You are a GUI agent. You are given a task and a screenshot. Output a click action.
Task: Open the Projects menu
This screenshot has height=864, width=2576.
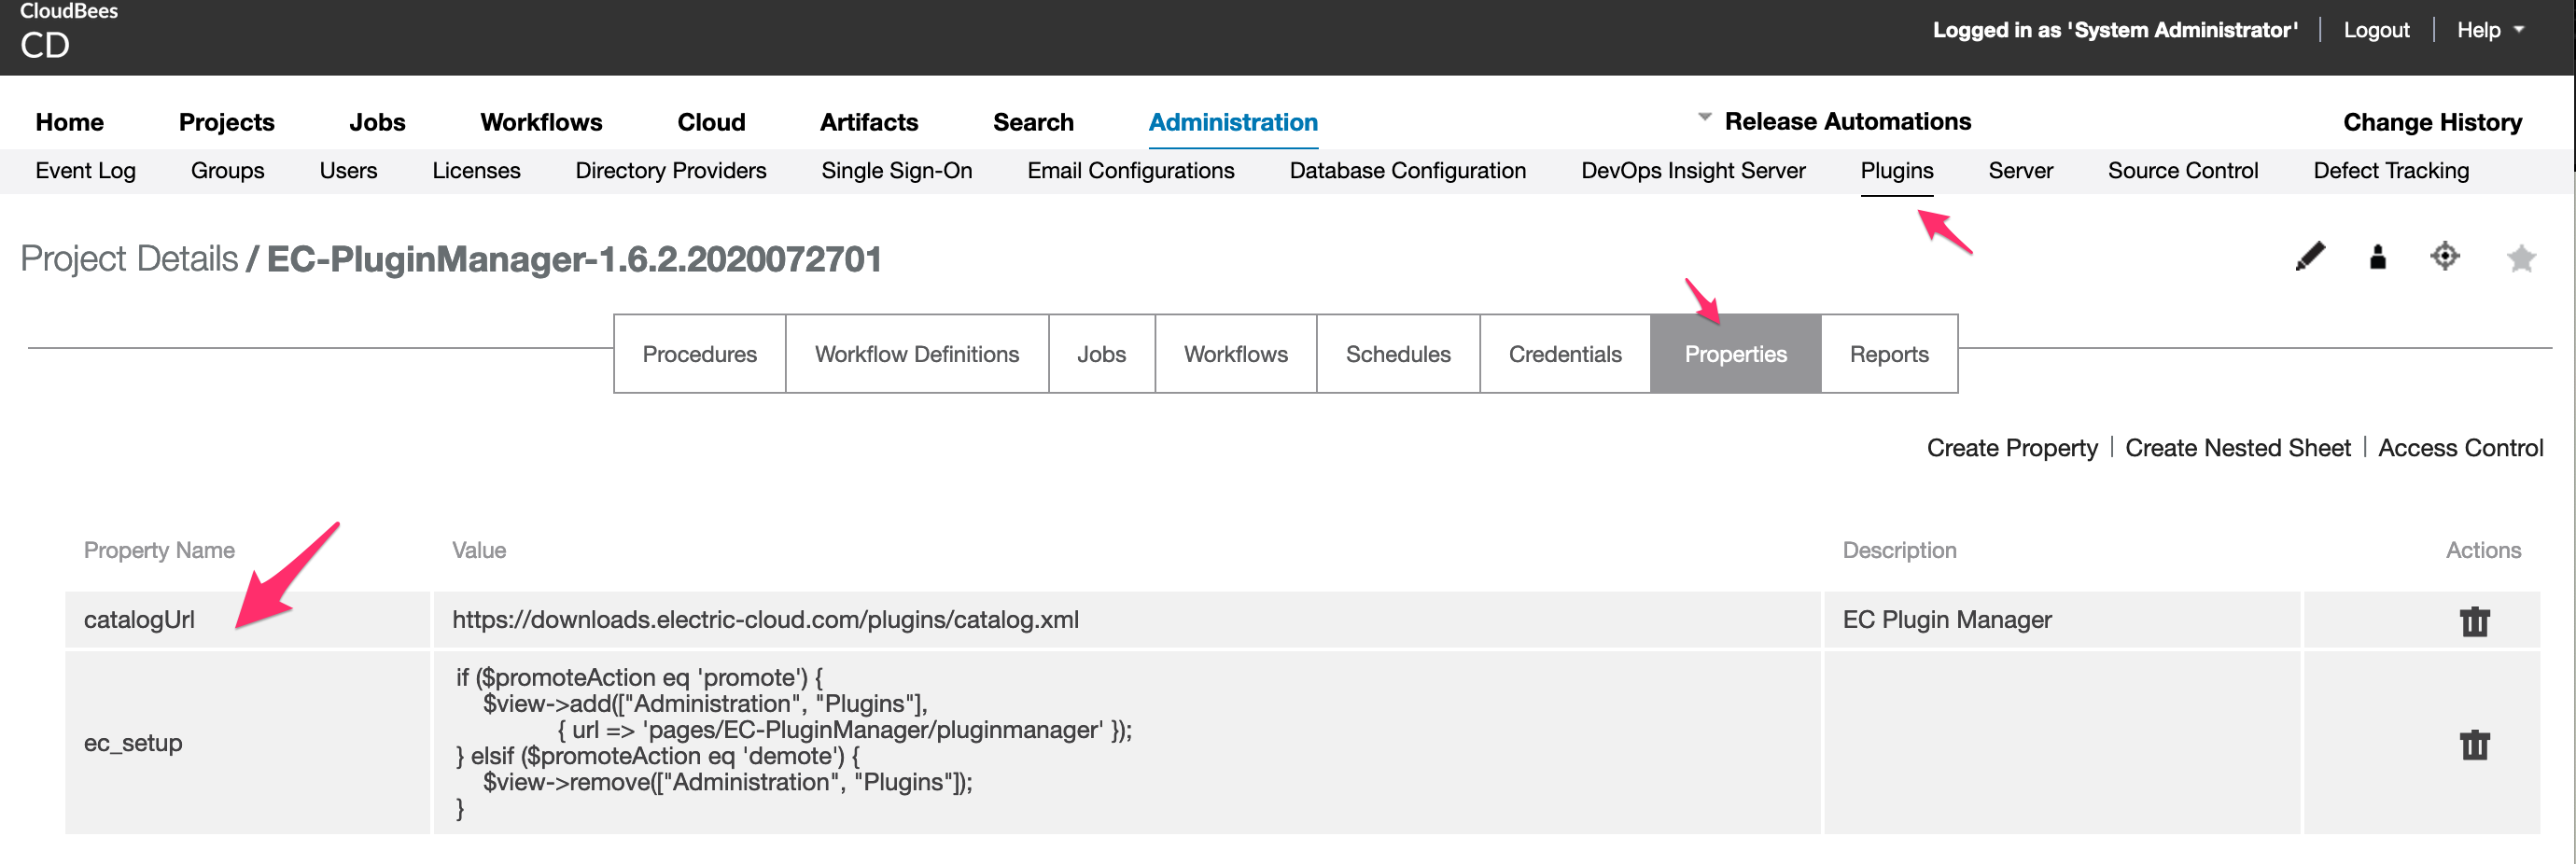pos(227,122)
